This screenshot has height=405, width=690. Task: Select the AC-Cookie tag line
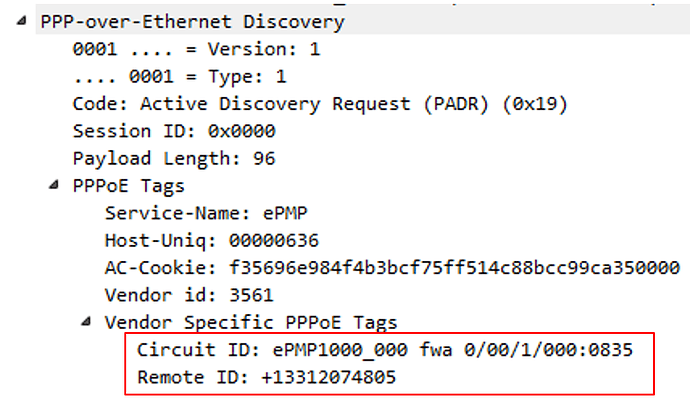point(392,268)
